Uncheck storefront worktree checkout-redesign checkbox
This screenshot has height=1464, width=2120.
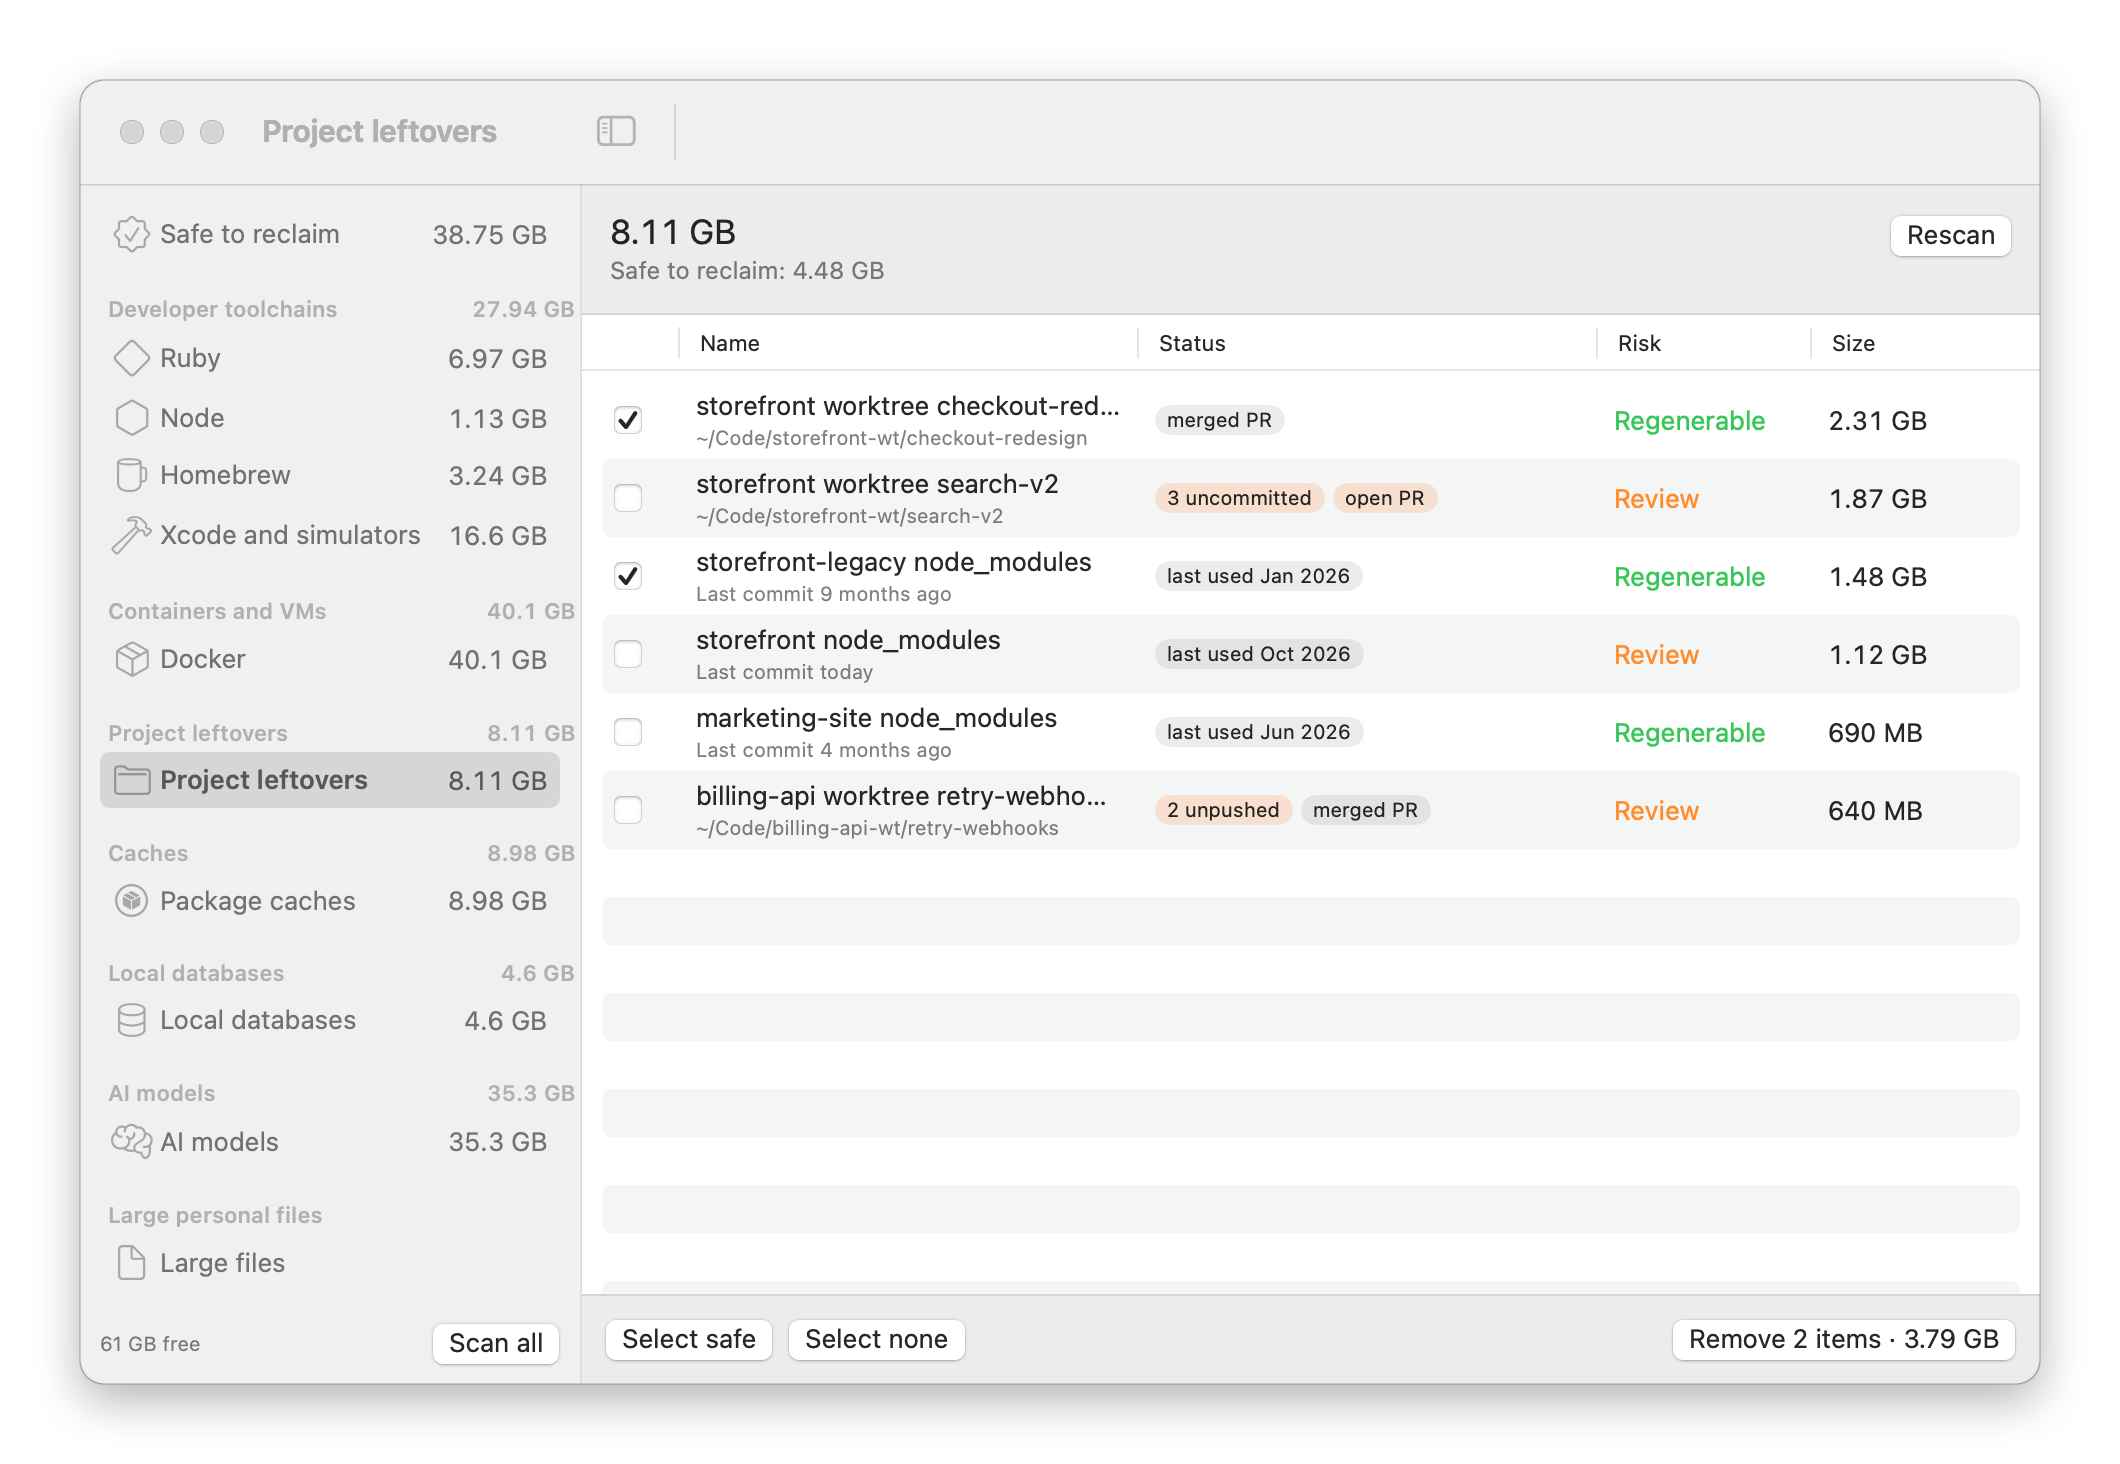[x=628, y=420]
